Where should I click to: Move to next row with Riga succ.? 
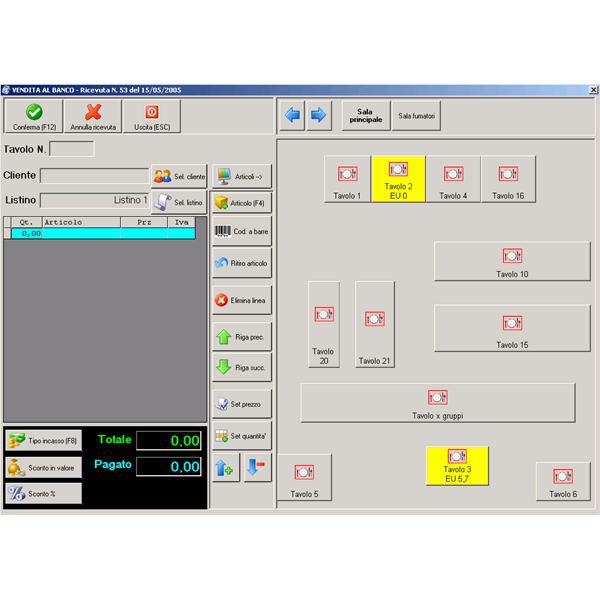point(242,368)
